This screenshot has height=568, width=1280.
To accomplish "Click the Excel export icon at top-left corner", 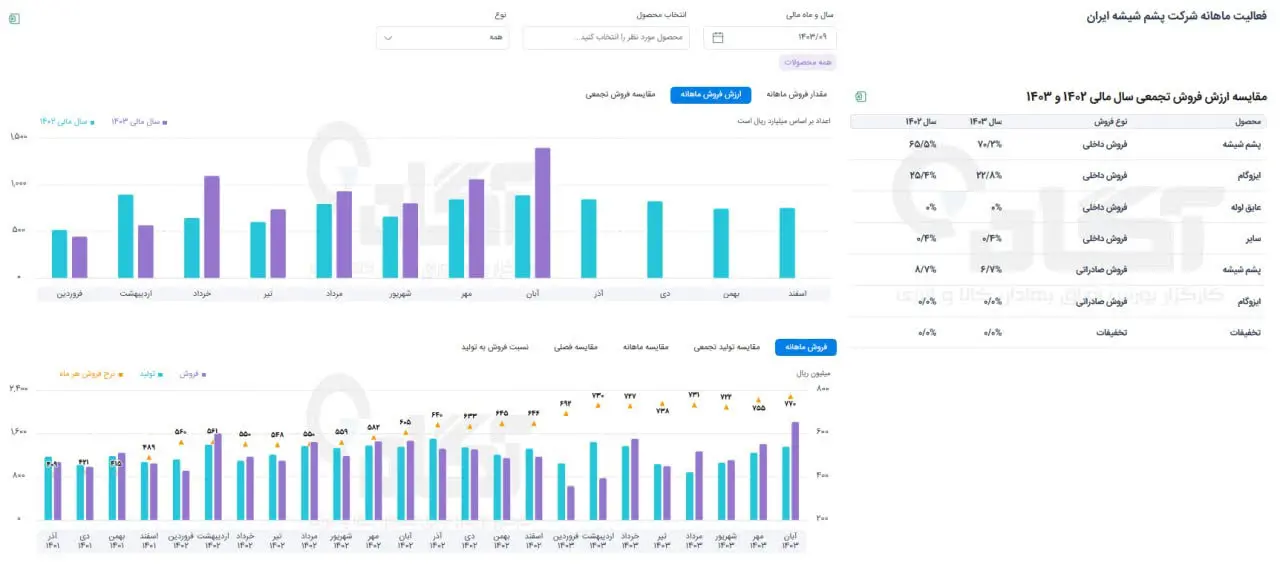I will 14,19.
